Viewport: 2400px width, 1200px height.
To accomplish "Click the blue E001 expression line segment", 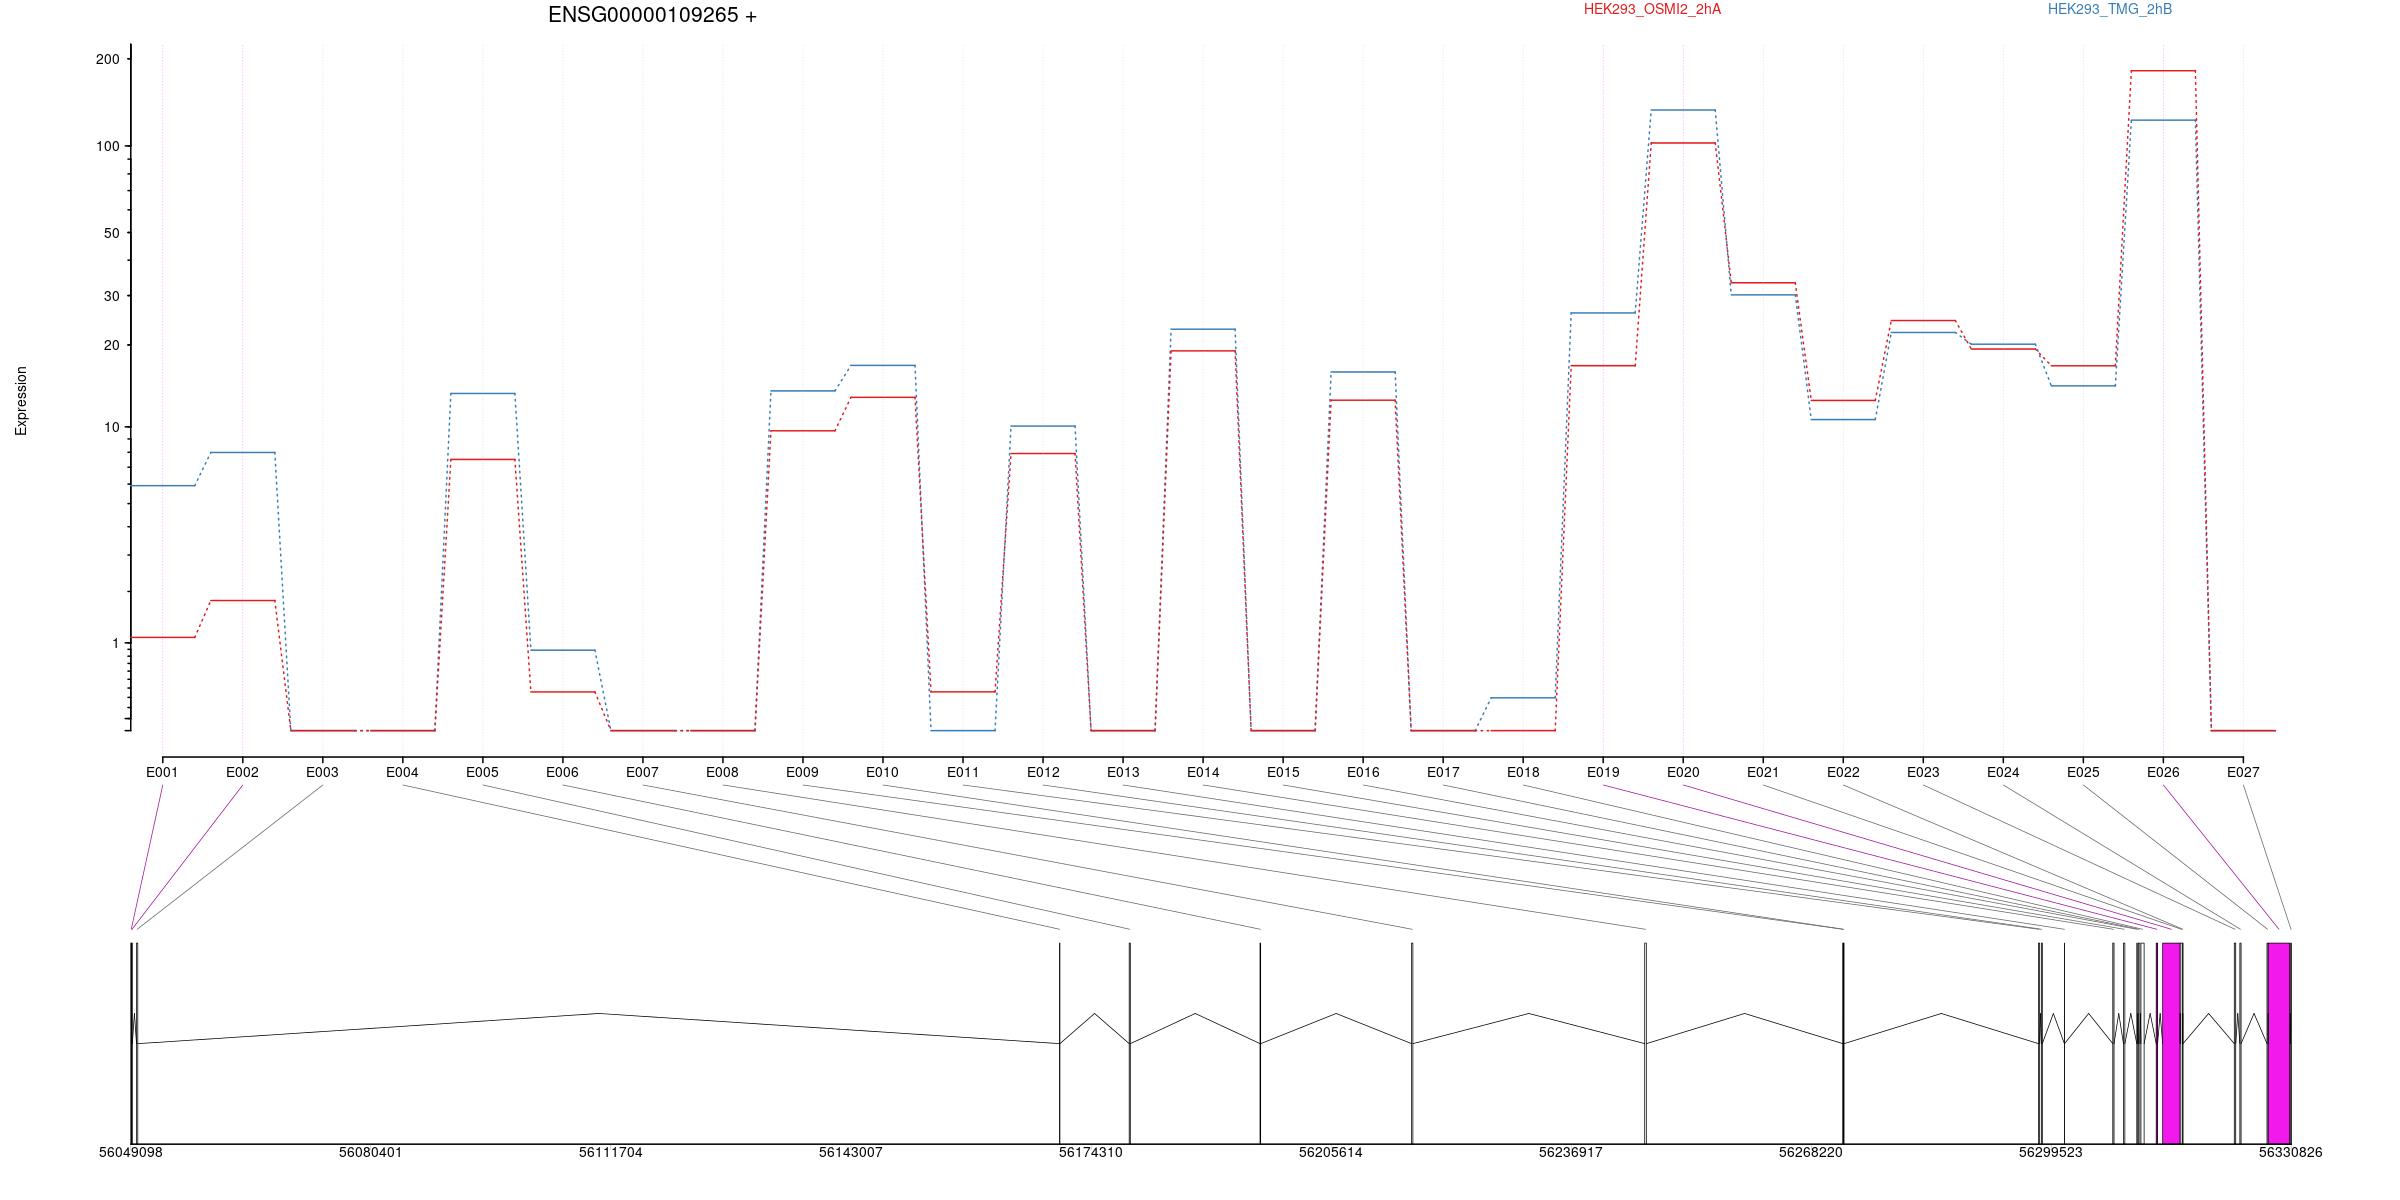I will [163, 485].
